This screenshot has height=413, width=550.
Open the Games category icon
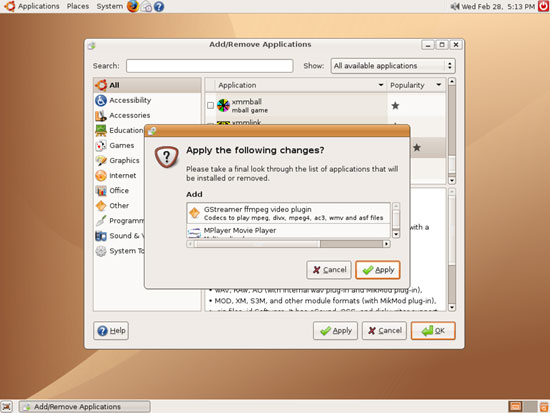(x=101, y=145)
